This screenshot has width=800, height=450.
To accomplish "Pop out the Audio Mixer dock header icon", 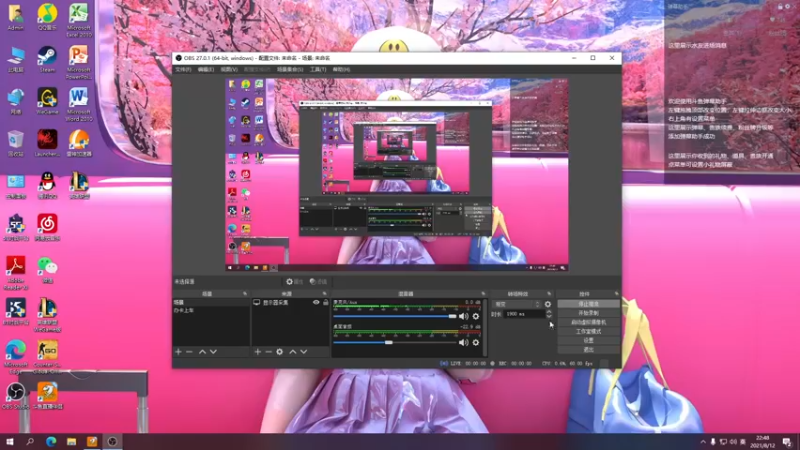I will (x=483, y=294).
